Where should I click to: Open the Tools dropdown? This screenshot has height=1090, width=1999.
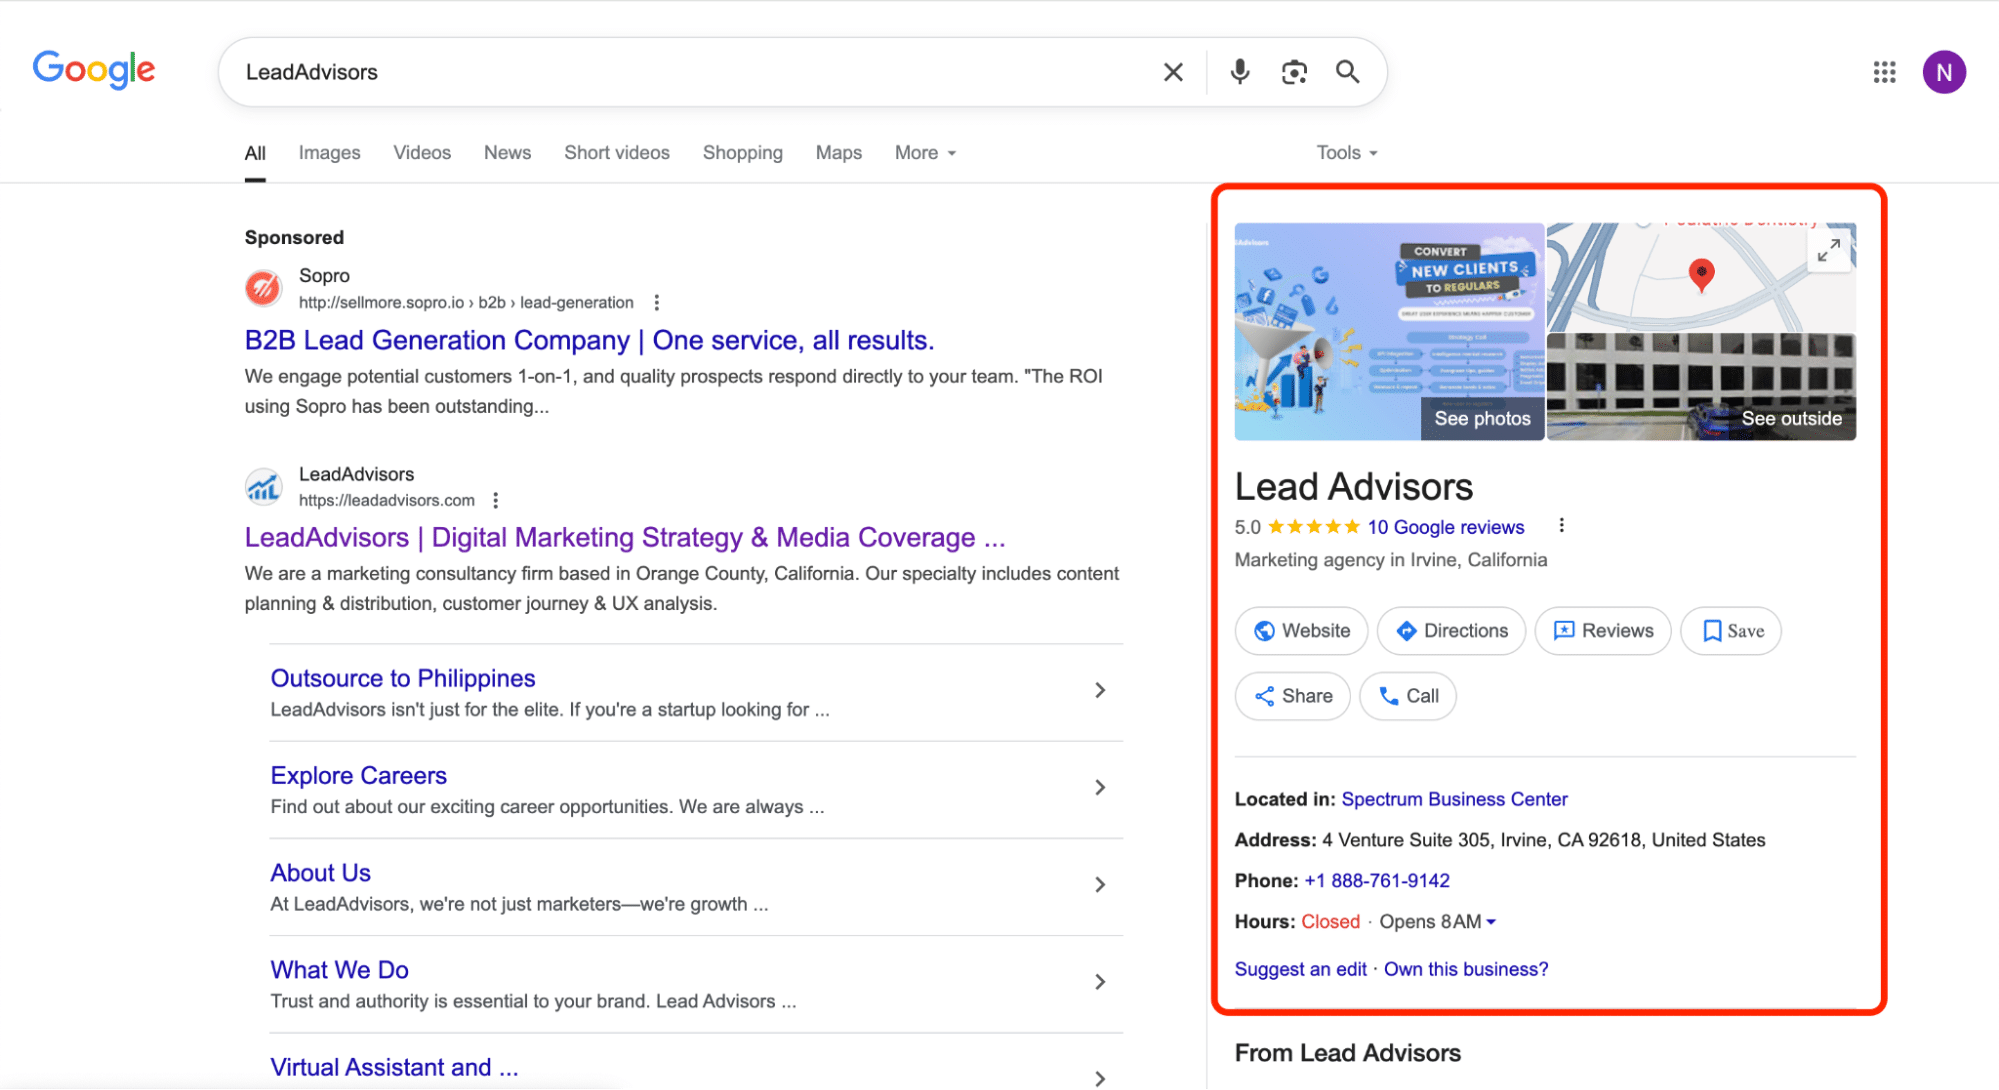point(1346,153)
